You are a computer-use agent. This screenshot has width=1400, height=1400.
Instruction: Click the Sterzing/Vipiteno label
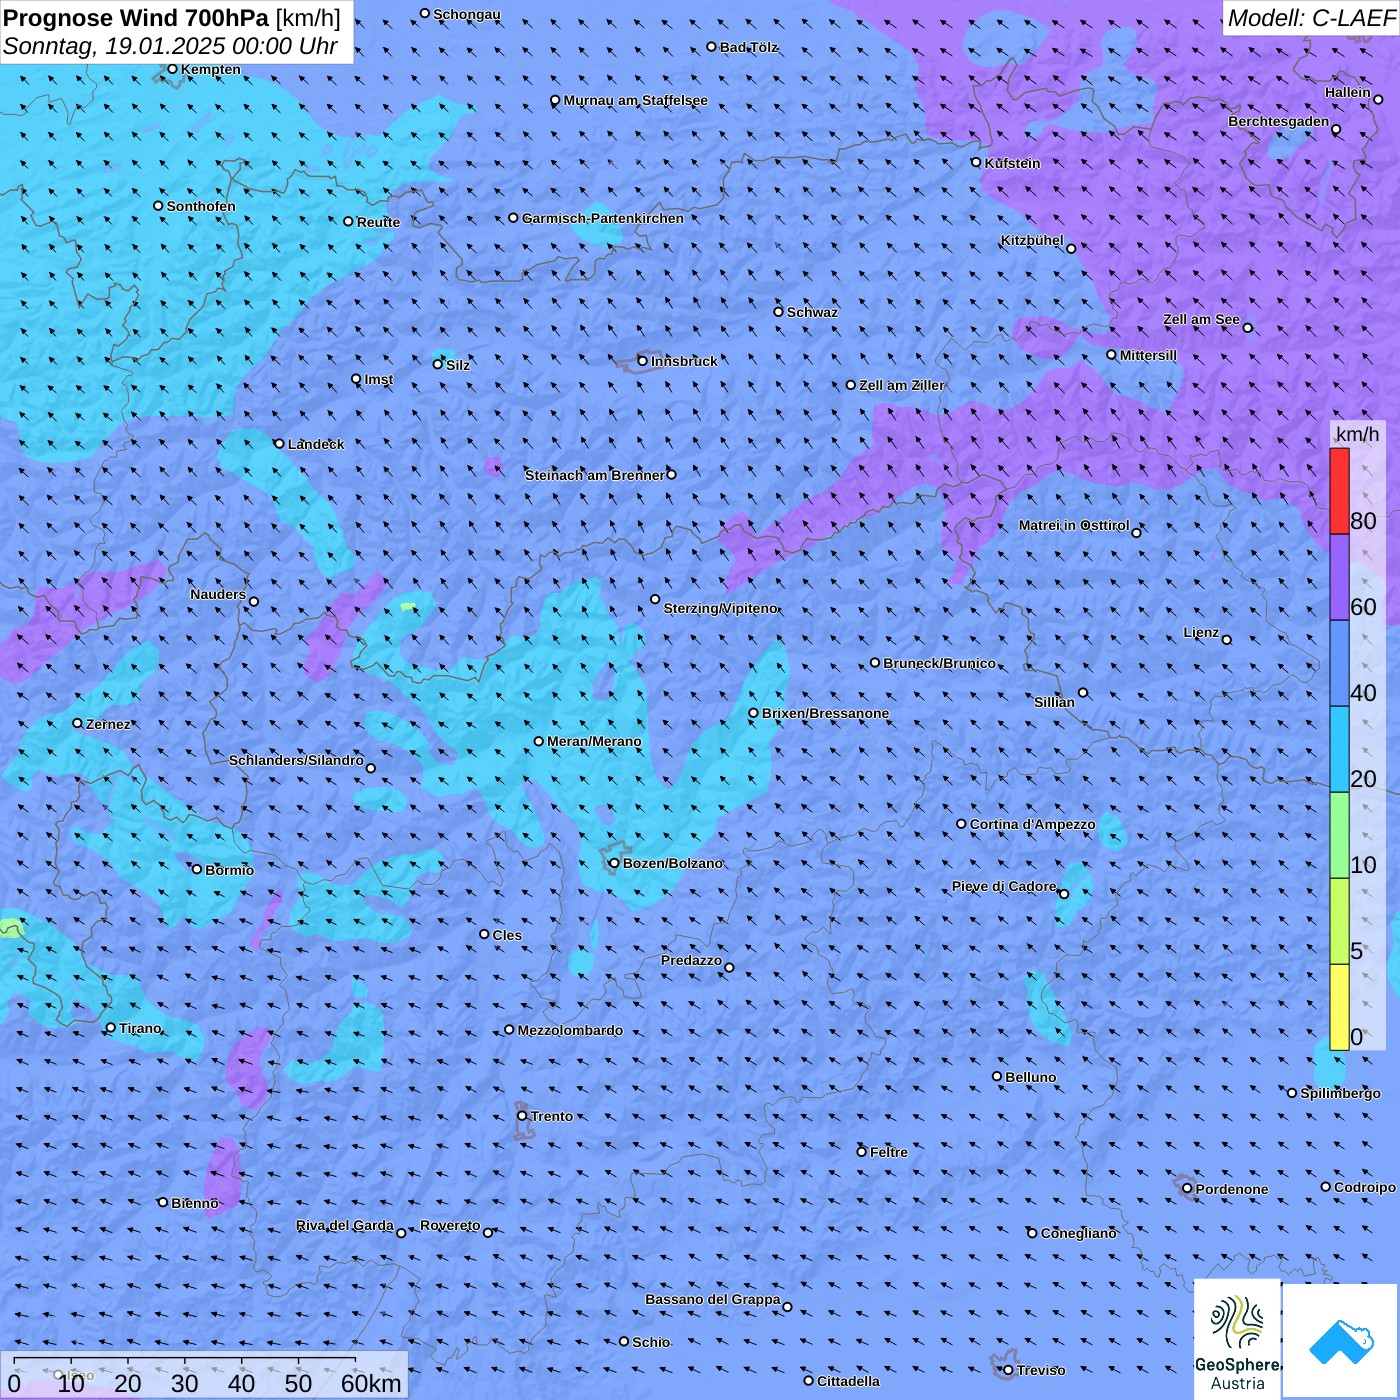[720, 608]
